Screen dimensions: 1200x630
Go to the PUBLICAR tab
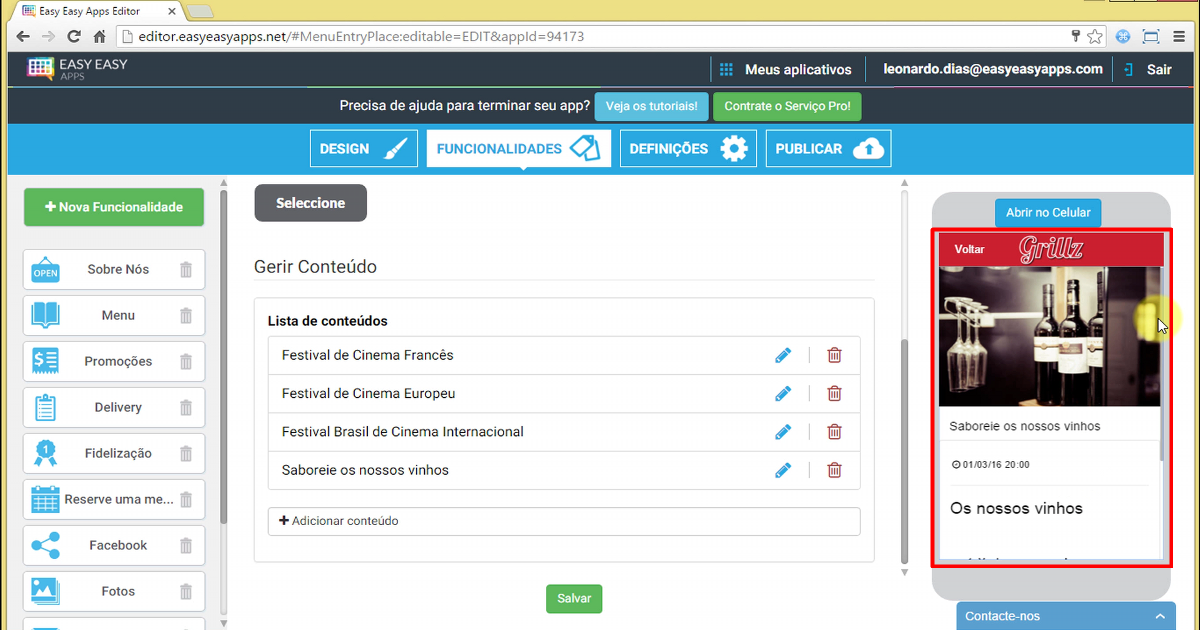(x=828, y=149)
